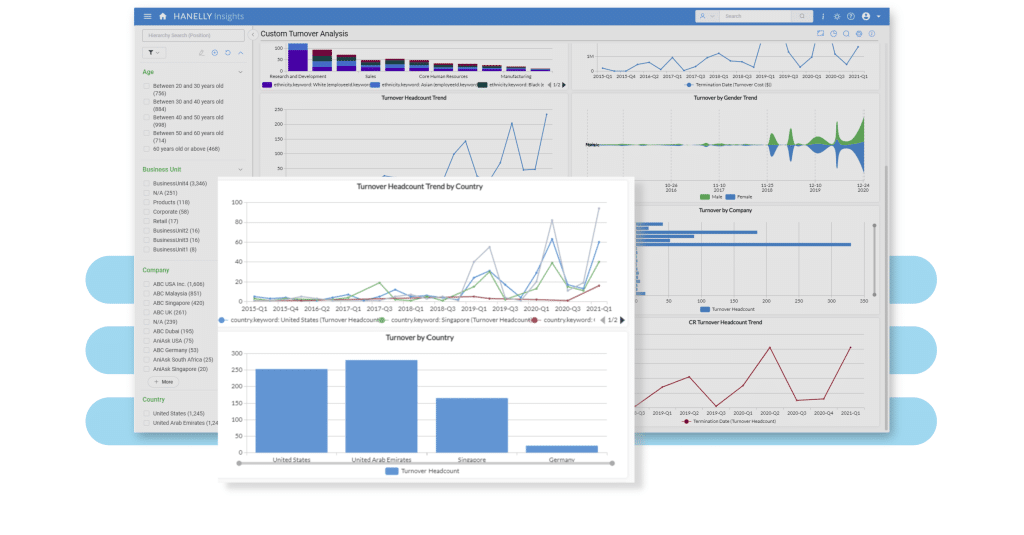Check 'ABC Malaysia (851)' company
The width and height of the screenshot is (1024, 535).
click(x=146, y=294)
